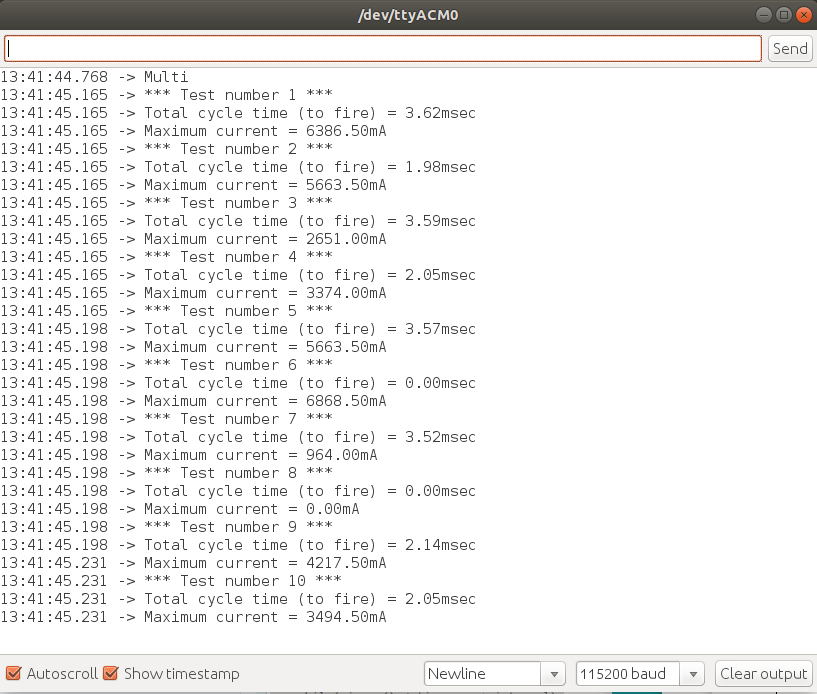Uncheck the Show timestamp option
The height and width of the screenshot is (694, 817).
pyautogui.click(x=111, y=674)
